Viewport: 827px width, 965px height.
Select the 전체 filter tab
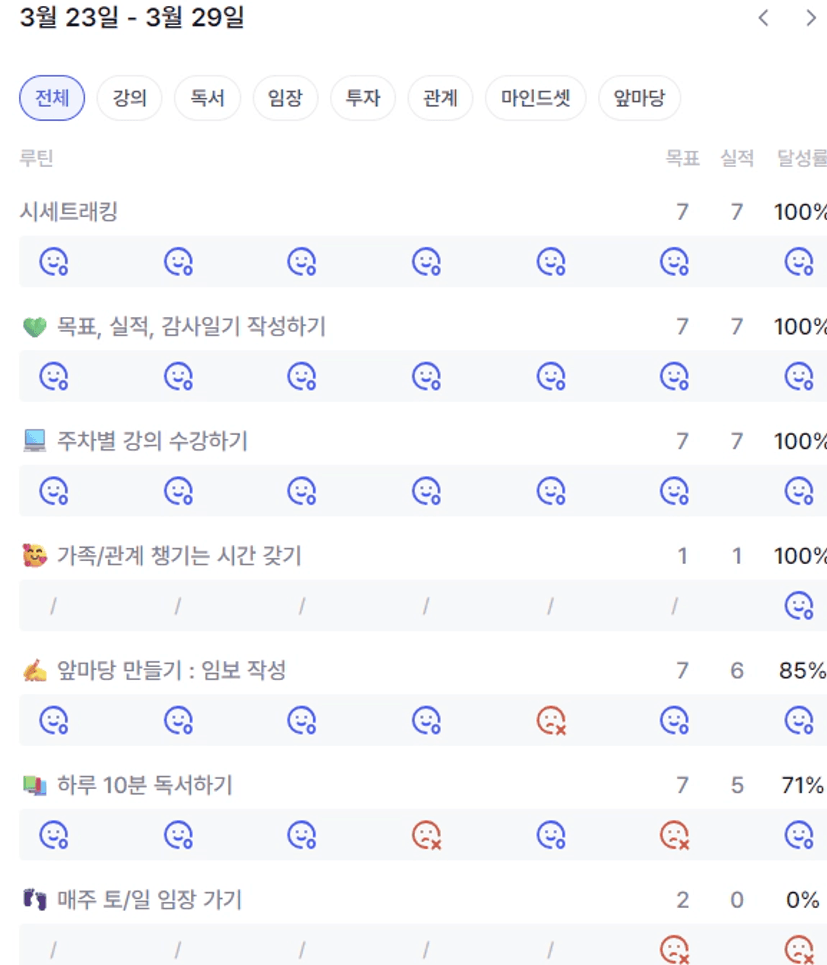[x=52, y=98]
